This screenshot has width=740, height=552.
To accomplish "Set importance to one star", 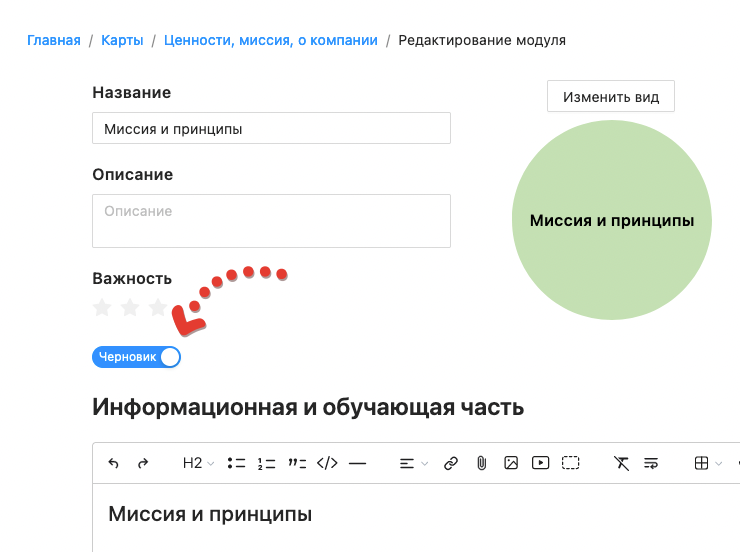I will click(x=102, y=308).
